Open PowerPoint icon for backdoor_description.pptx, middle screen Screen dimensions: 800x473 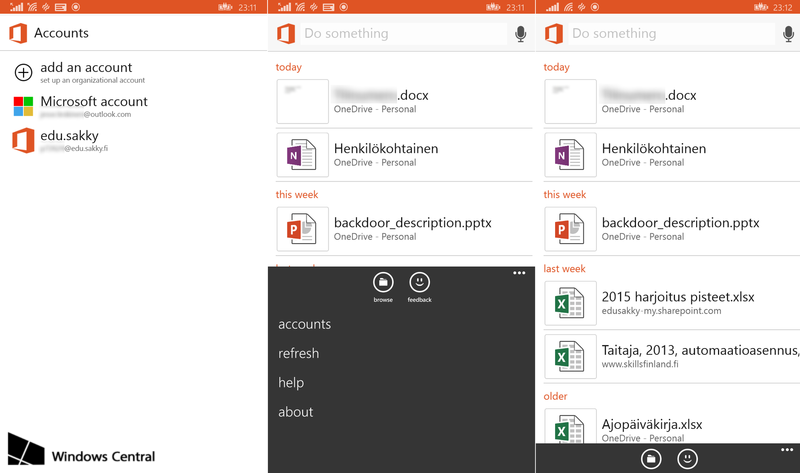[x=303, y=229]
